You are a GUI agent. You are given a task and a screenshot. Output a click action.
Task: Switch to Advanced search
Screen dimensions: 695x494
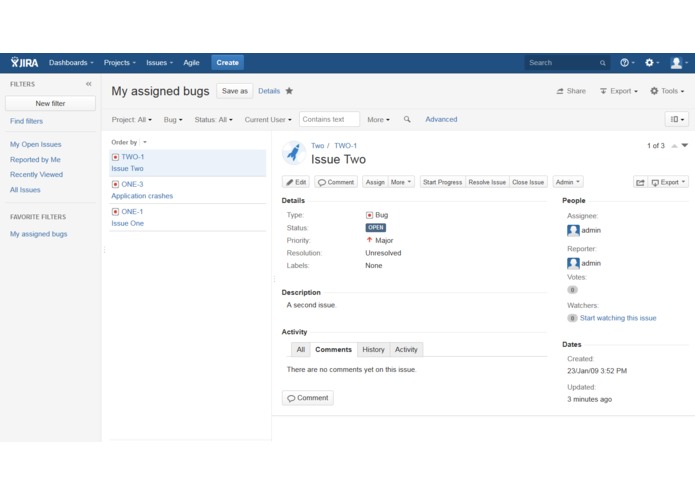tap(441, 119)
